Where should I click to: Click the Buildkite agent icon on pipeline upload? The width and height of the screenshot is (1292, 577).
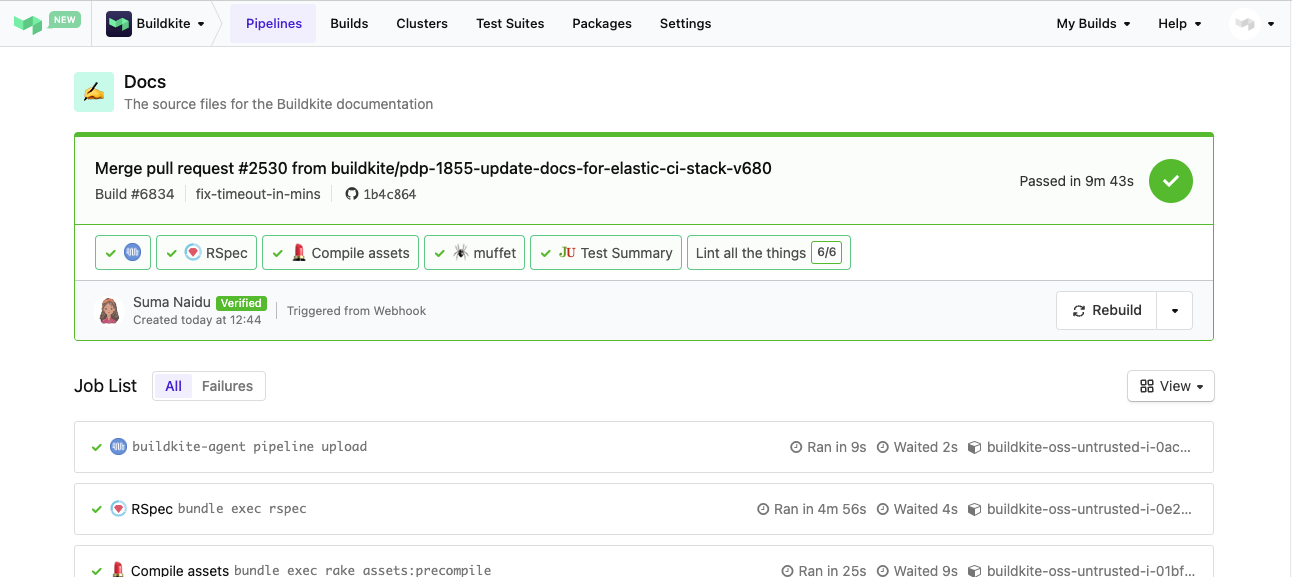click(118, 446)
